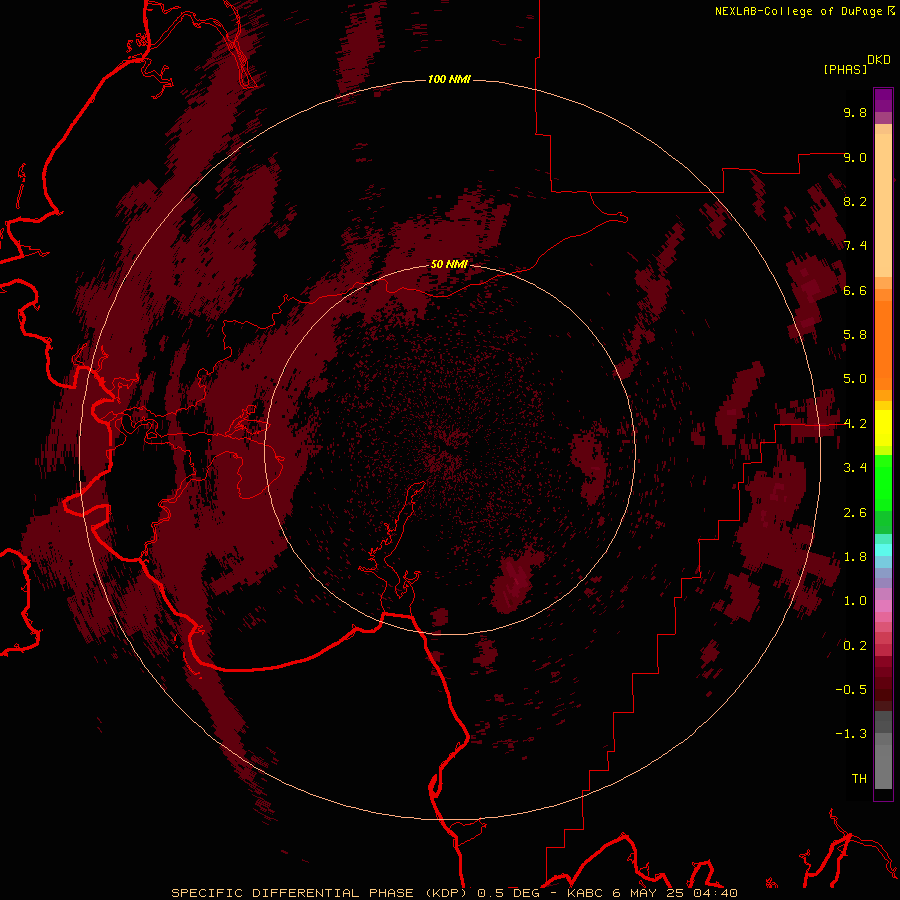This screenshot has height=900, width=900.
Task: Click the TH threshold label
Action: 859,779
